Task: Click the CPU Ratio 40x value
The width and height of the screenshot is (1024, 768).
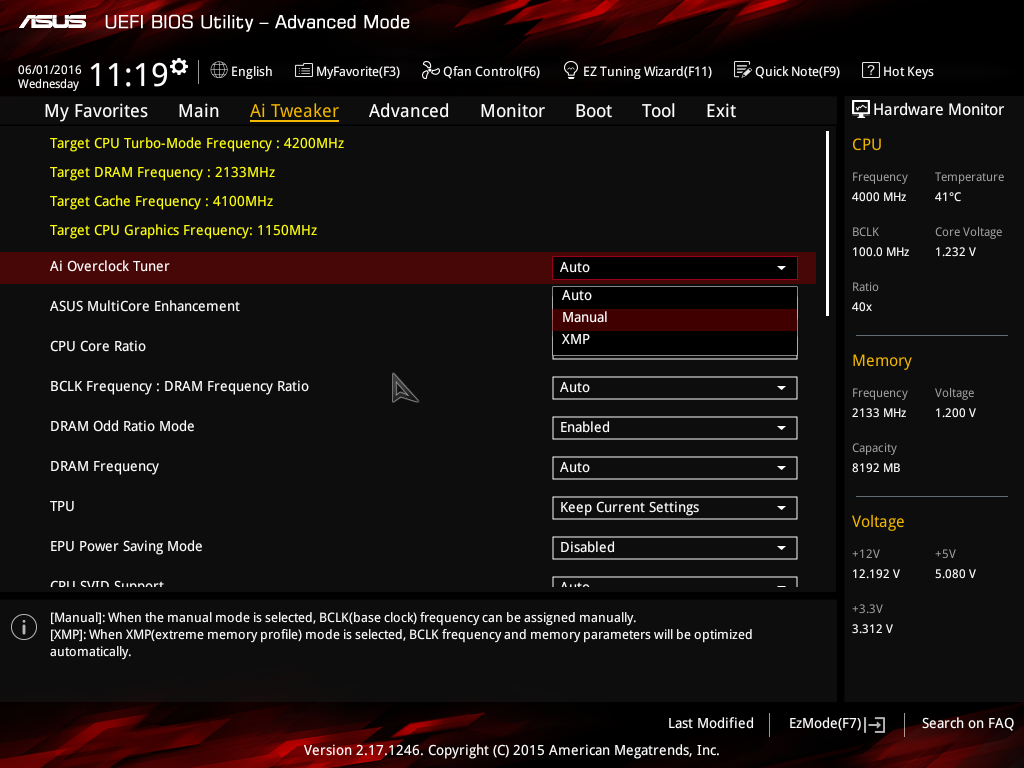Action: point(861,306)
